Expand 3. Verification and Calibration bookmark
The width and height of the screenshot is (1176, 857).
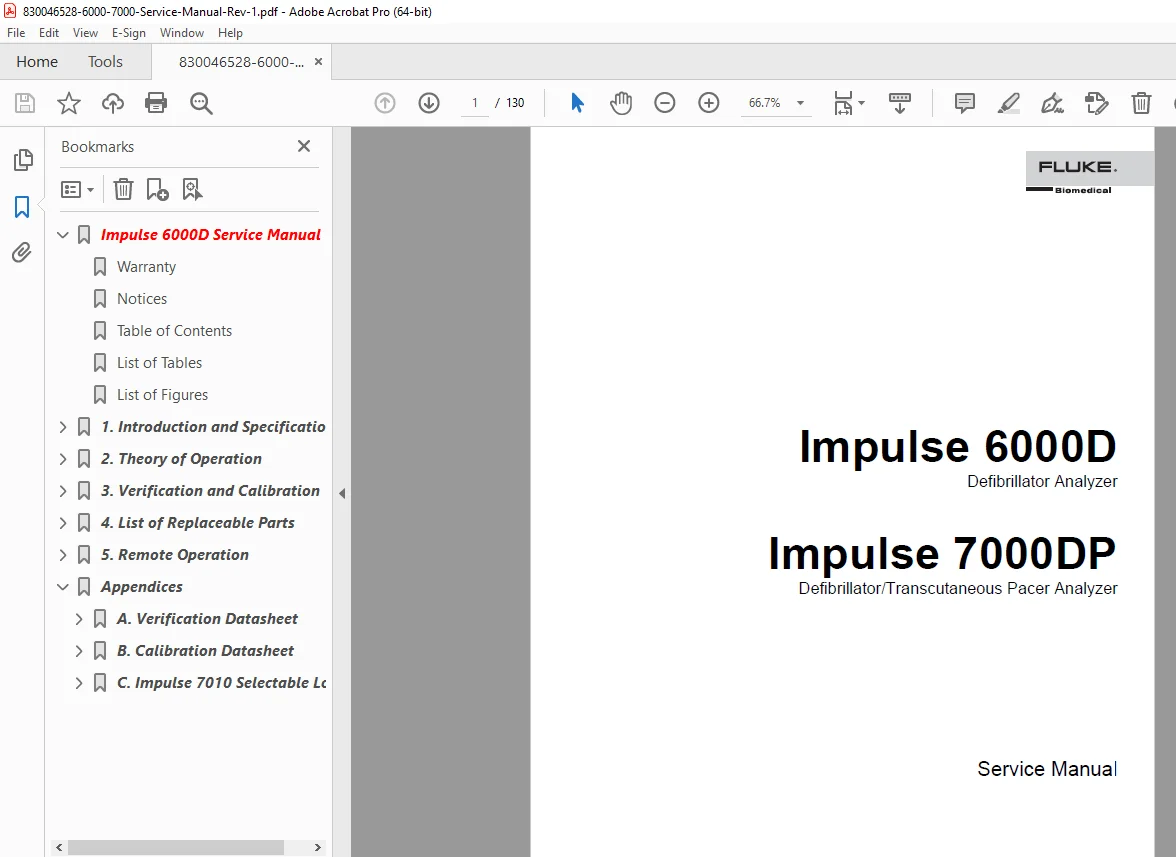63,491
